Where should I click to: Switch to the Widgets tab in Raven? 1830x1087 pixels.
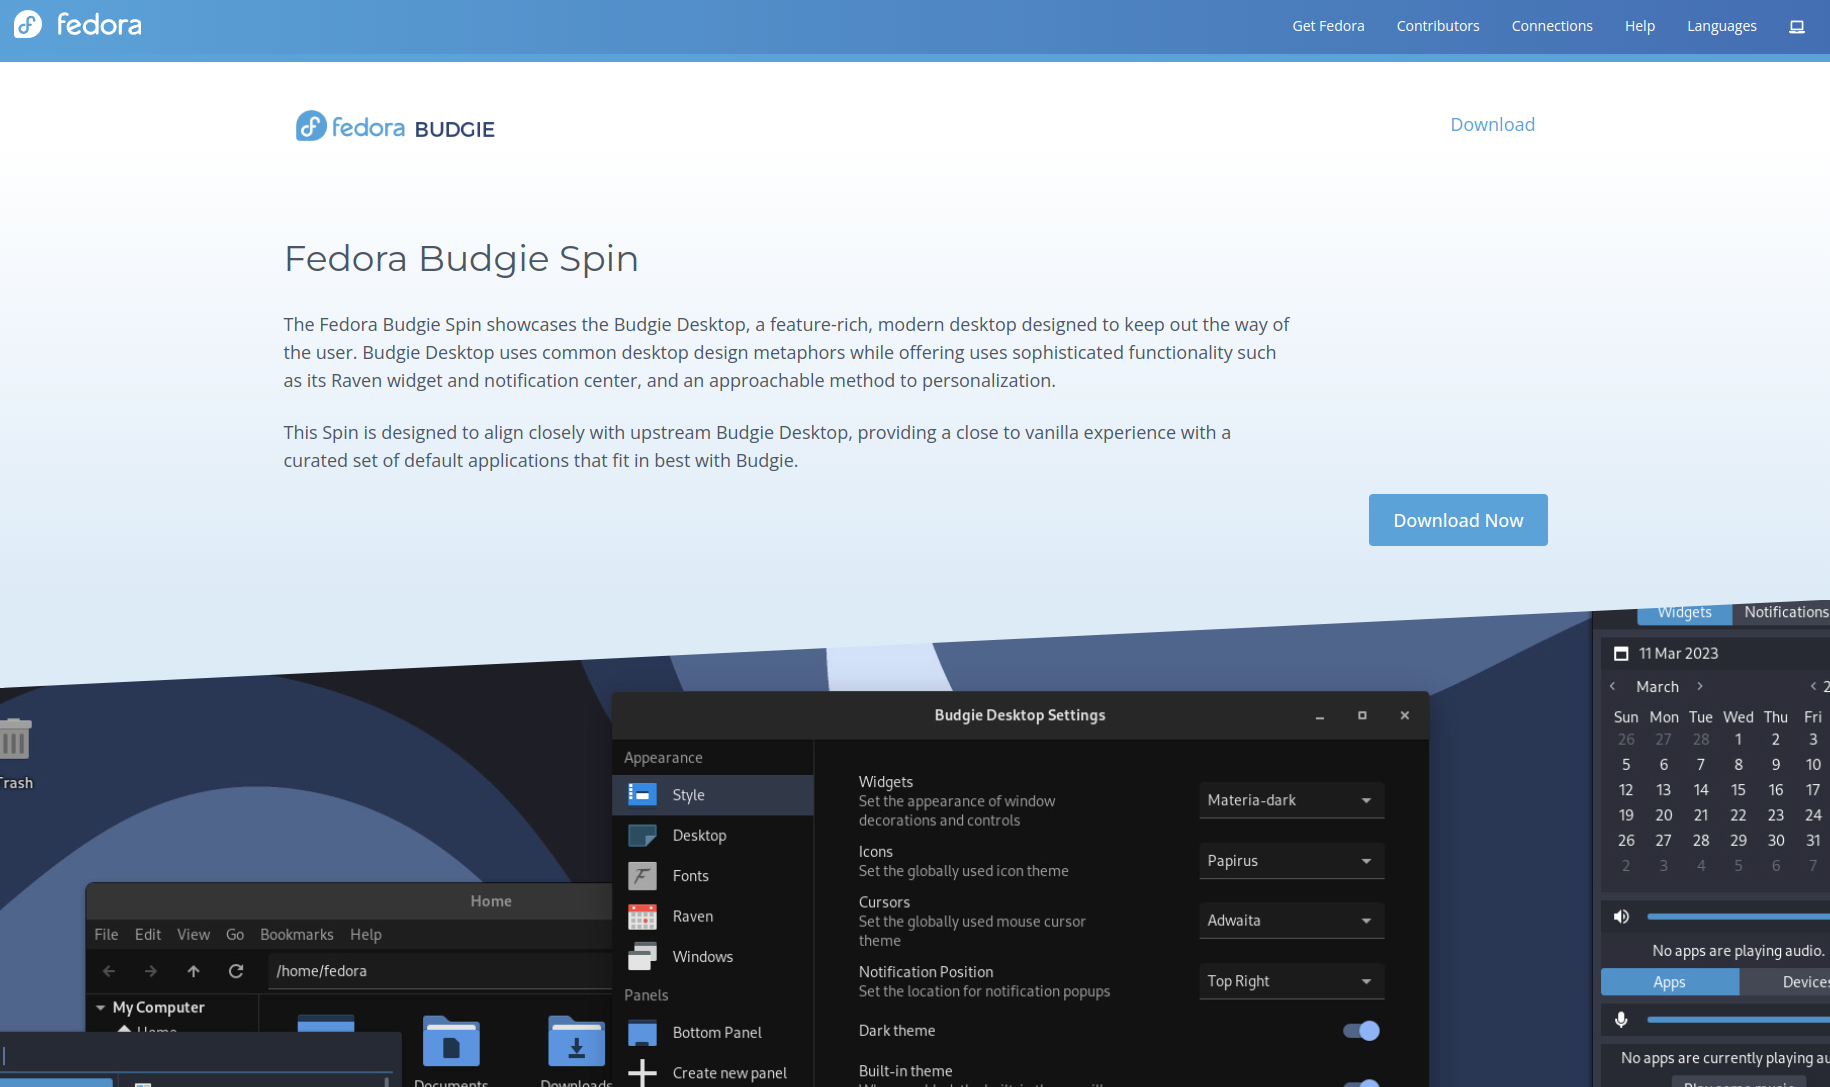(x=1684, y=613)
